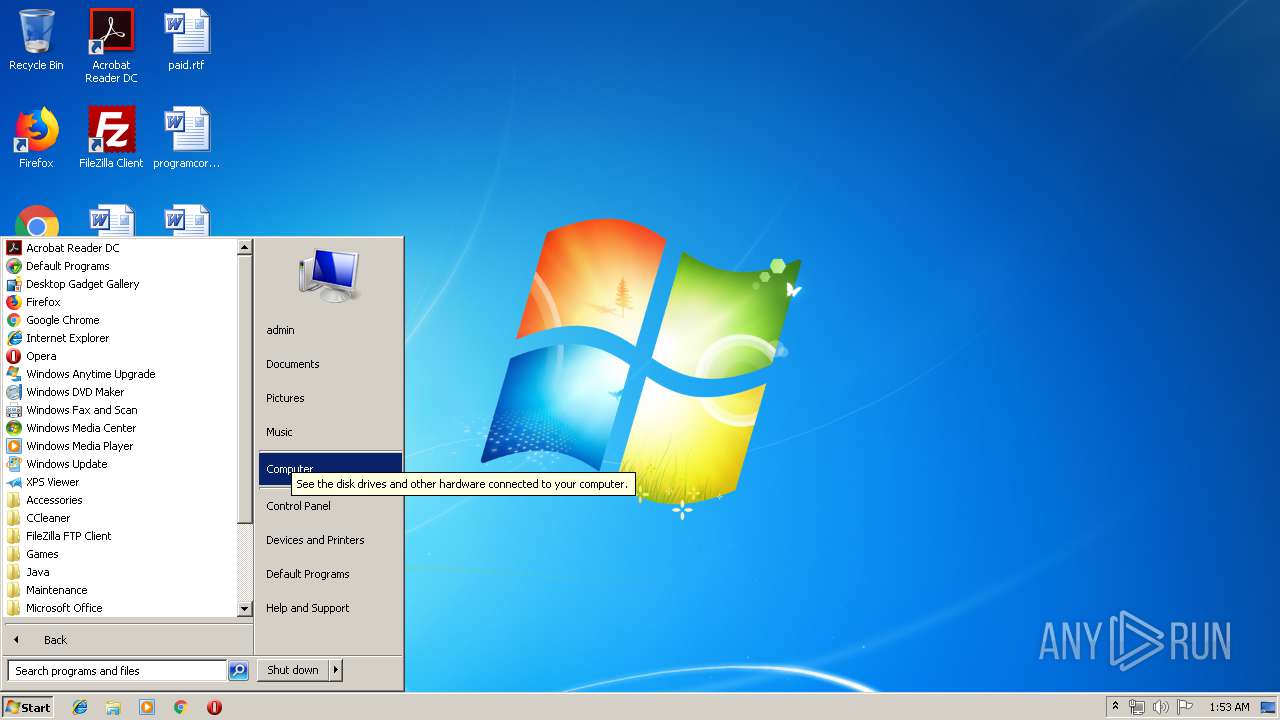Open the Shut down options arrow

point(336,670)
